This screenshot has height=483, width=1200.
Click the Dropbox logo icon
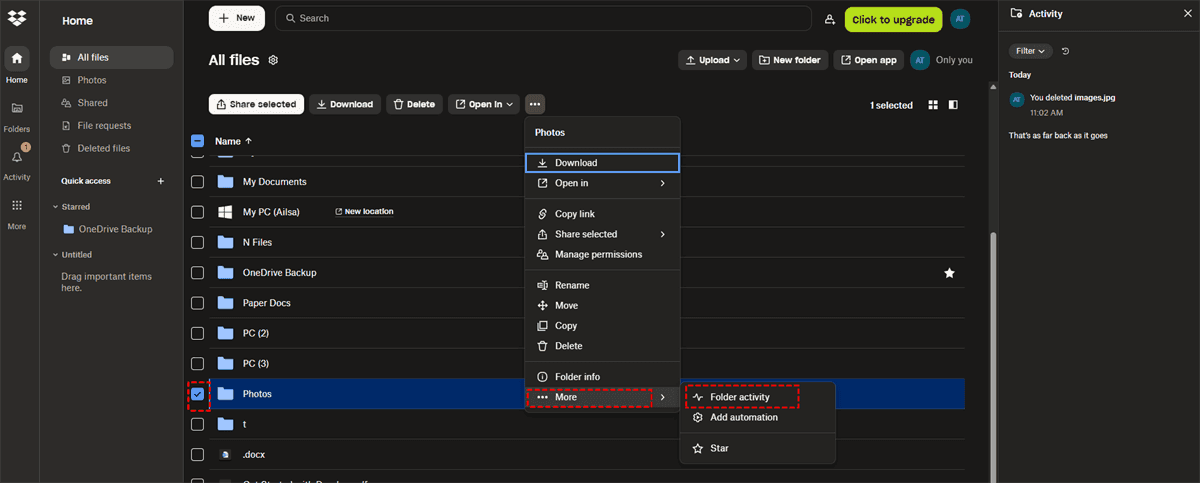(x=17, y=18)
